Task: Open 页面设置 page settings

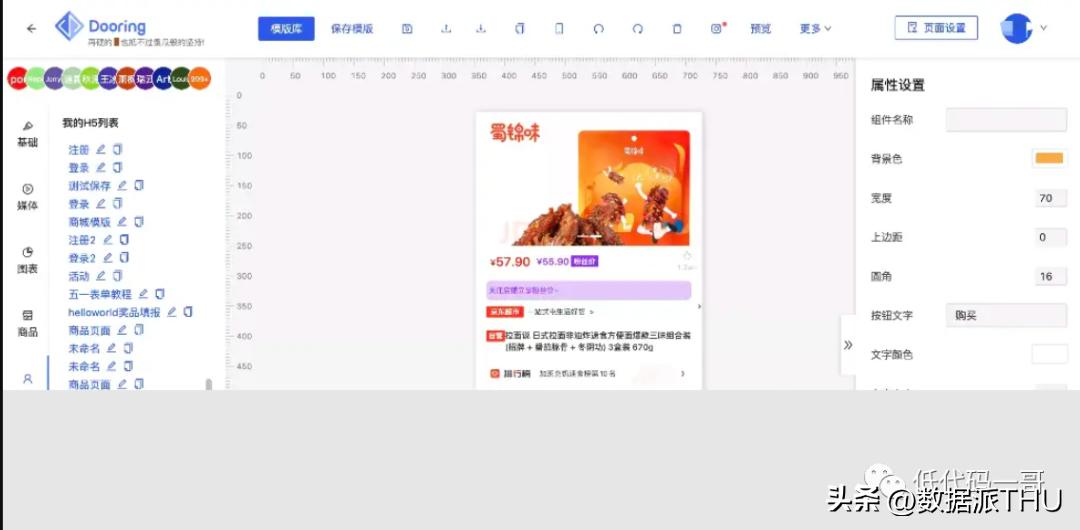Action: tap(936, 28)
